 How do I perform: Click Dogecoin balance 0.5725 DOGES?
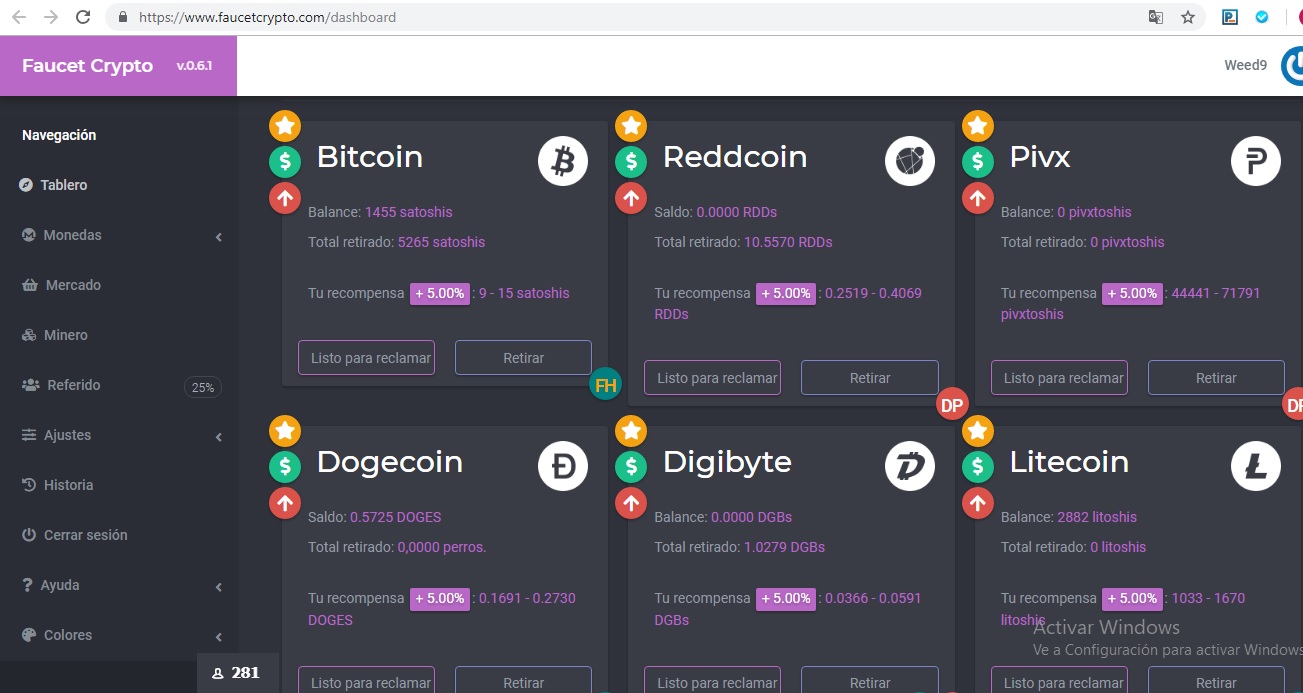pyautogui.click(x=395, y=517)
